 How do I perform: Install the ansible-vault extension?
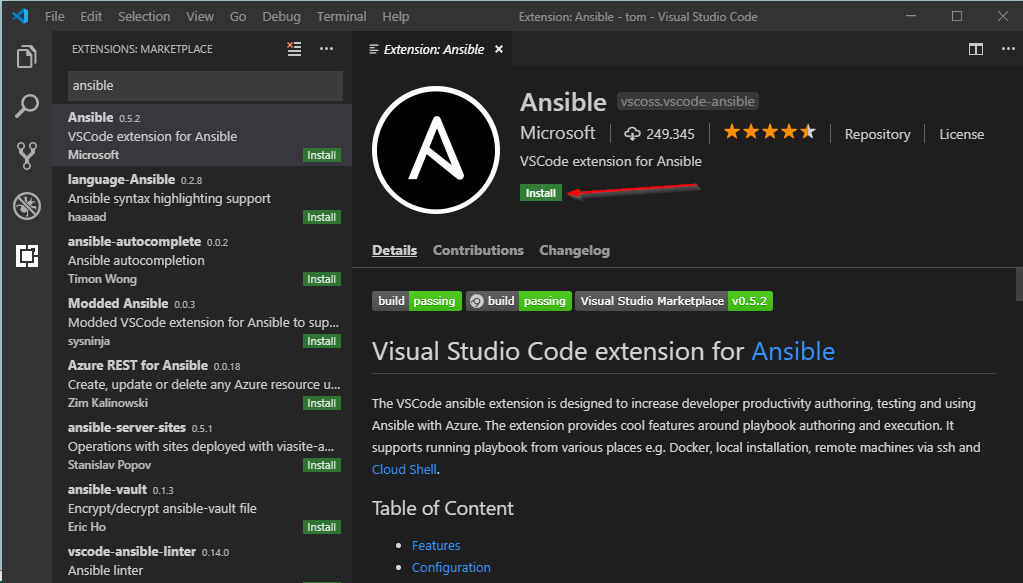click(321, 527)
